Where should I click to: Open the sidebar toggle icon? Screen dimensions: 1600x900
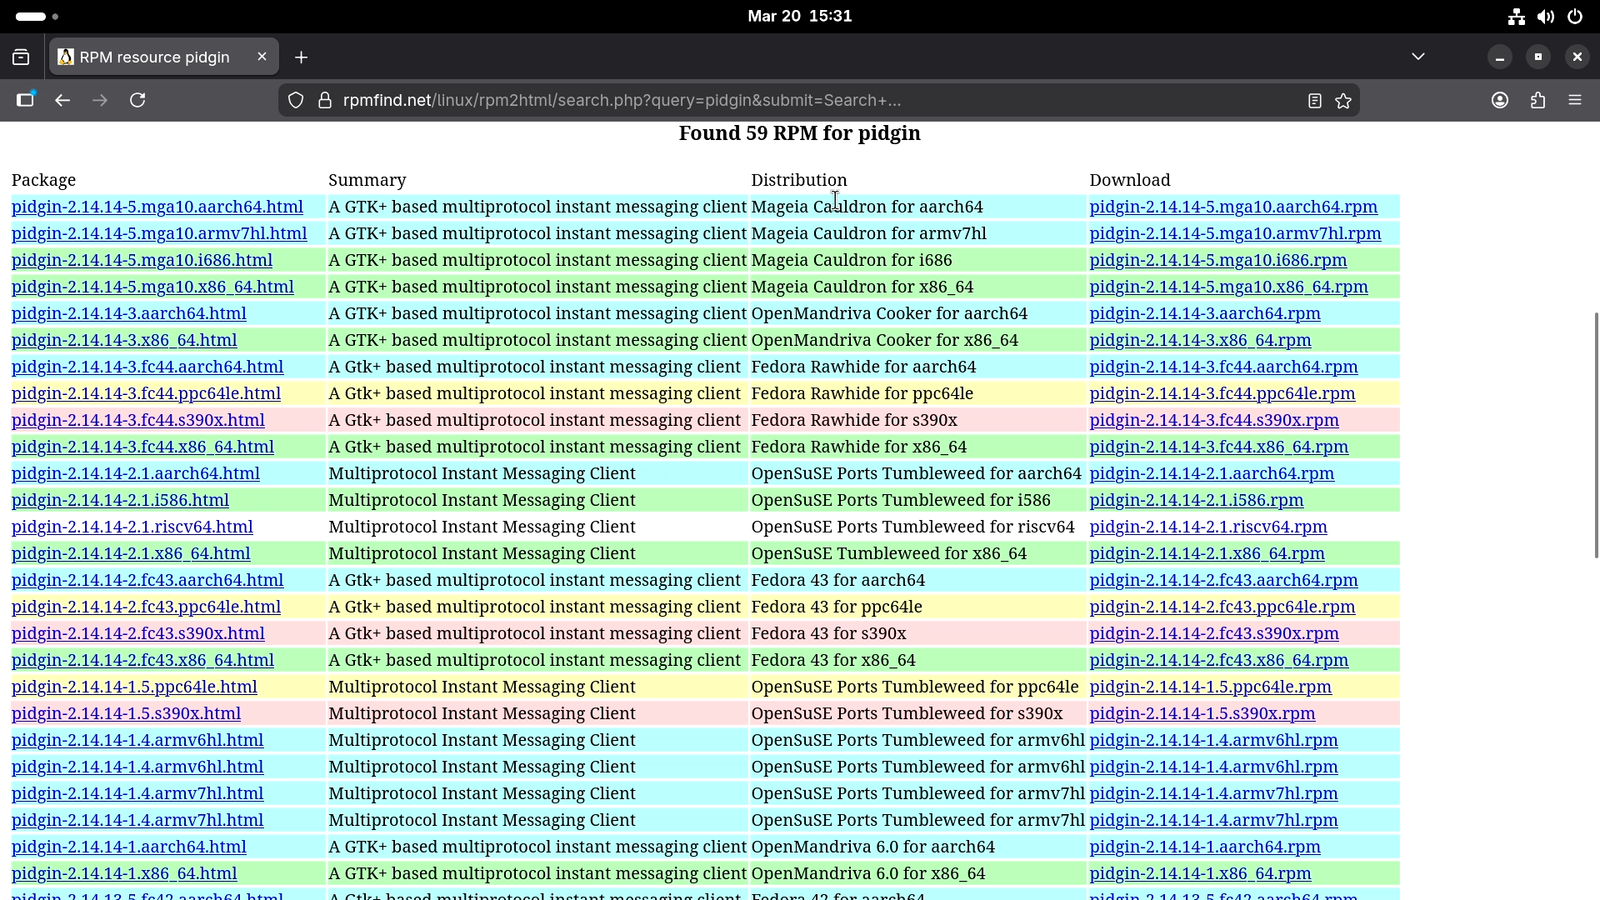pyautogui.click(x=25, y=99)
